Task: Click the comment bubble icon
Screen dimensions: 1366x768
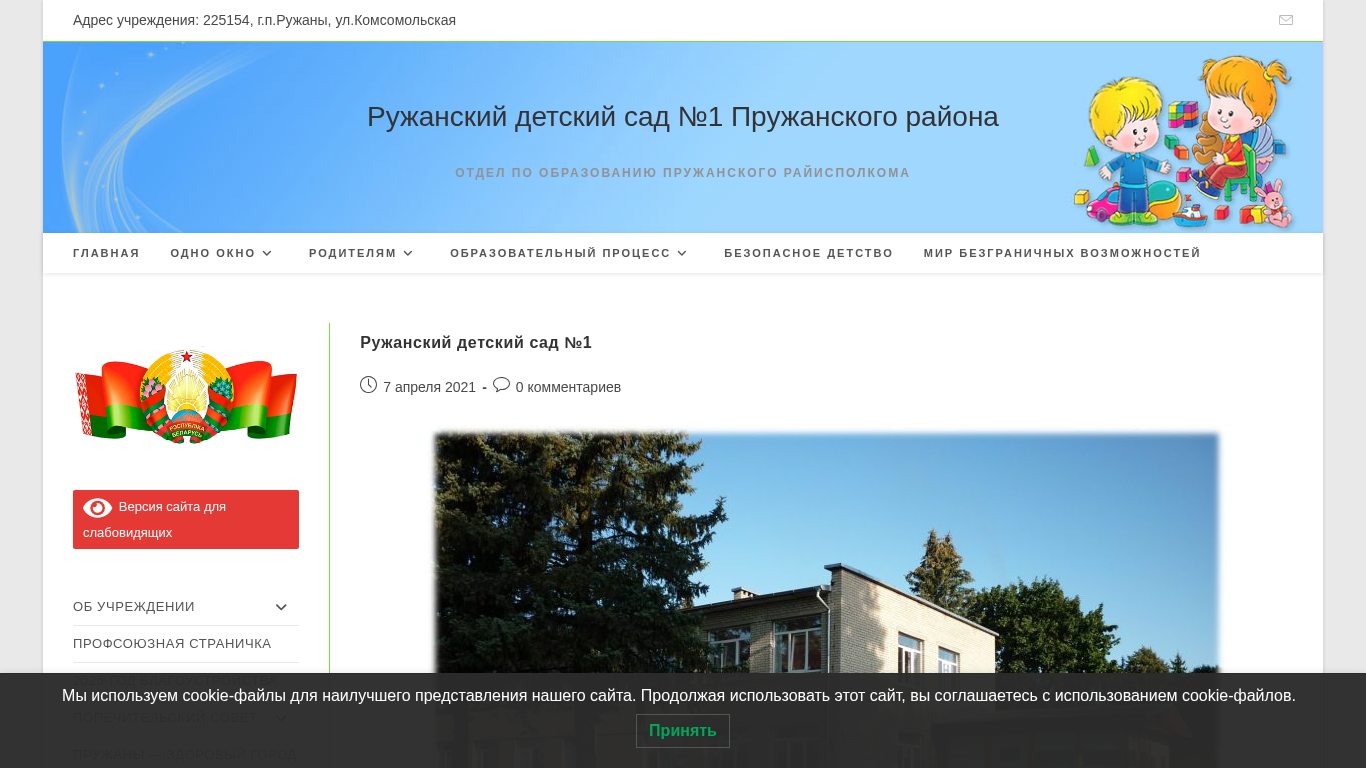Action: [x=501, y=385]
